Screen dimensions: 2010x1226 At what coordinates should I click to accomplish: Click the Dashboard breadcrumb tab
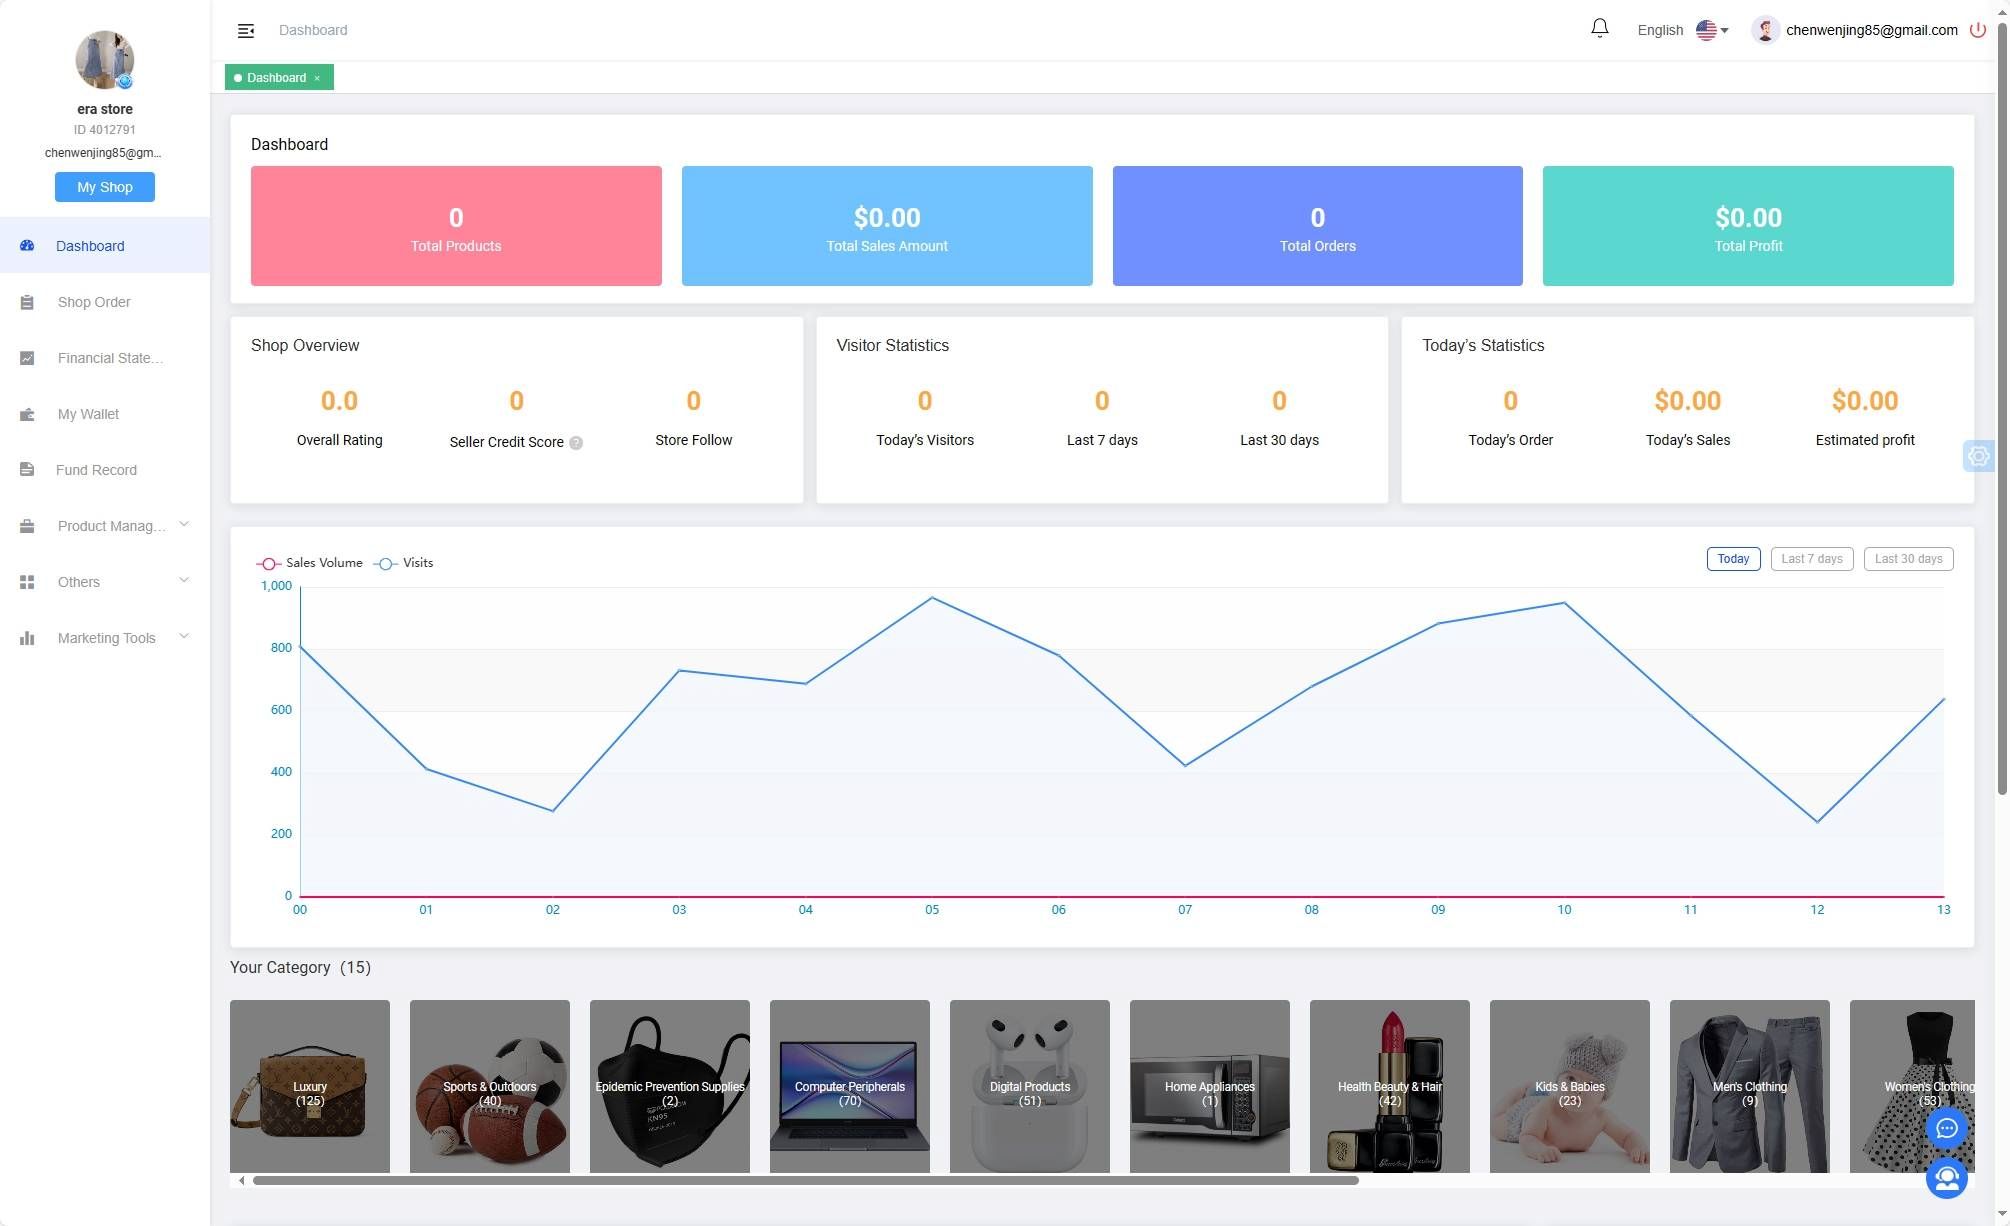pos(276,76)
